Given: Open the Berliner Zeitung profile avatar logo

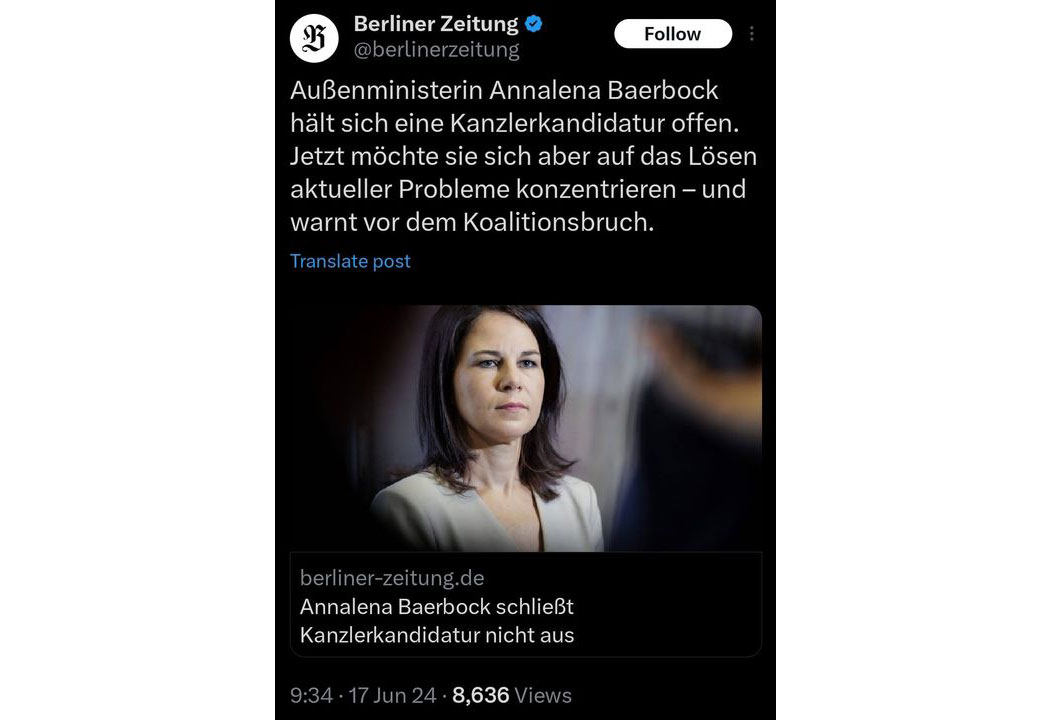Looking at the screenshot, I should pyautogui.click(x=314, y=38).
